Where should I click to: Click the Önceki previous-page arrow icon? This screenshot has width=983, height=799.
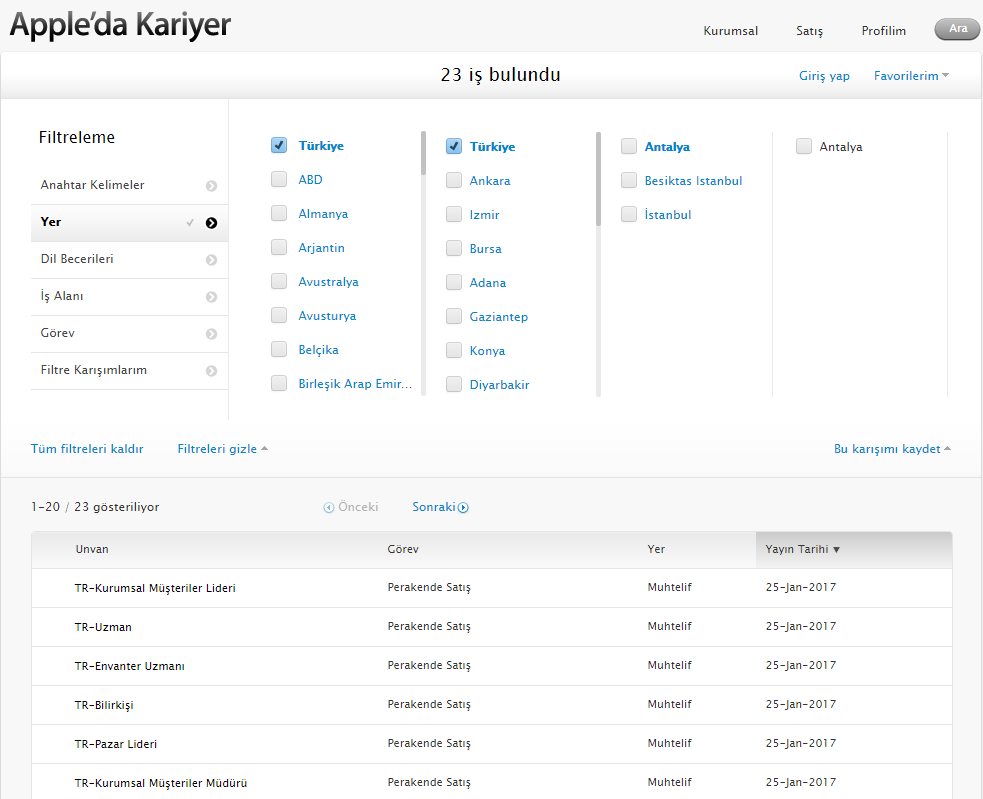pos(329,507)
